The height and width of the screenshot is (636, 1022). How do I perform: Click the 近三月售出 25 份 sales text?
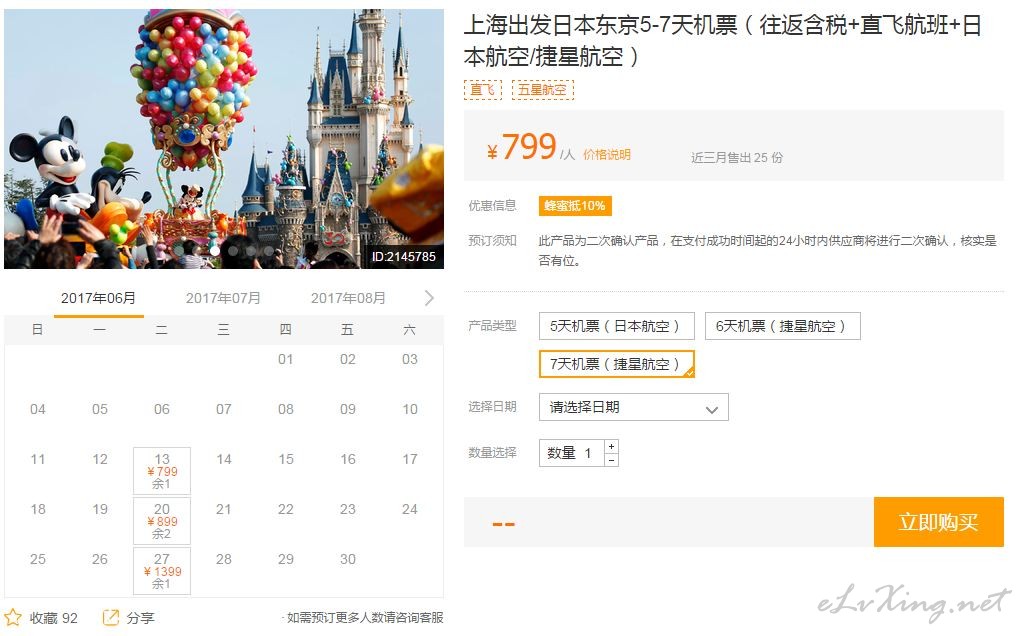737,158
